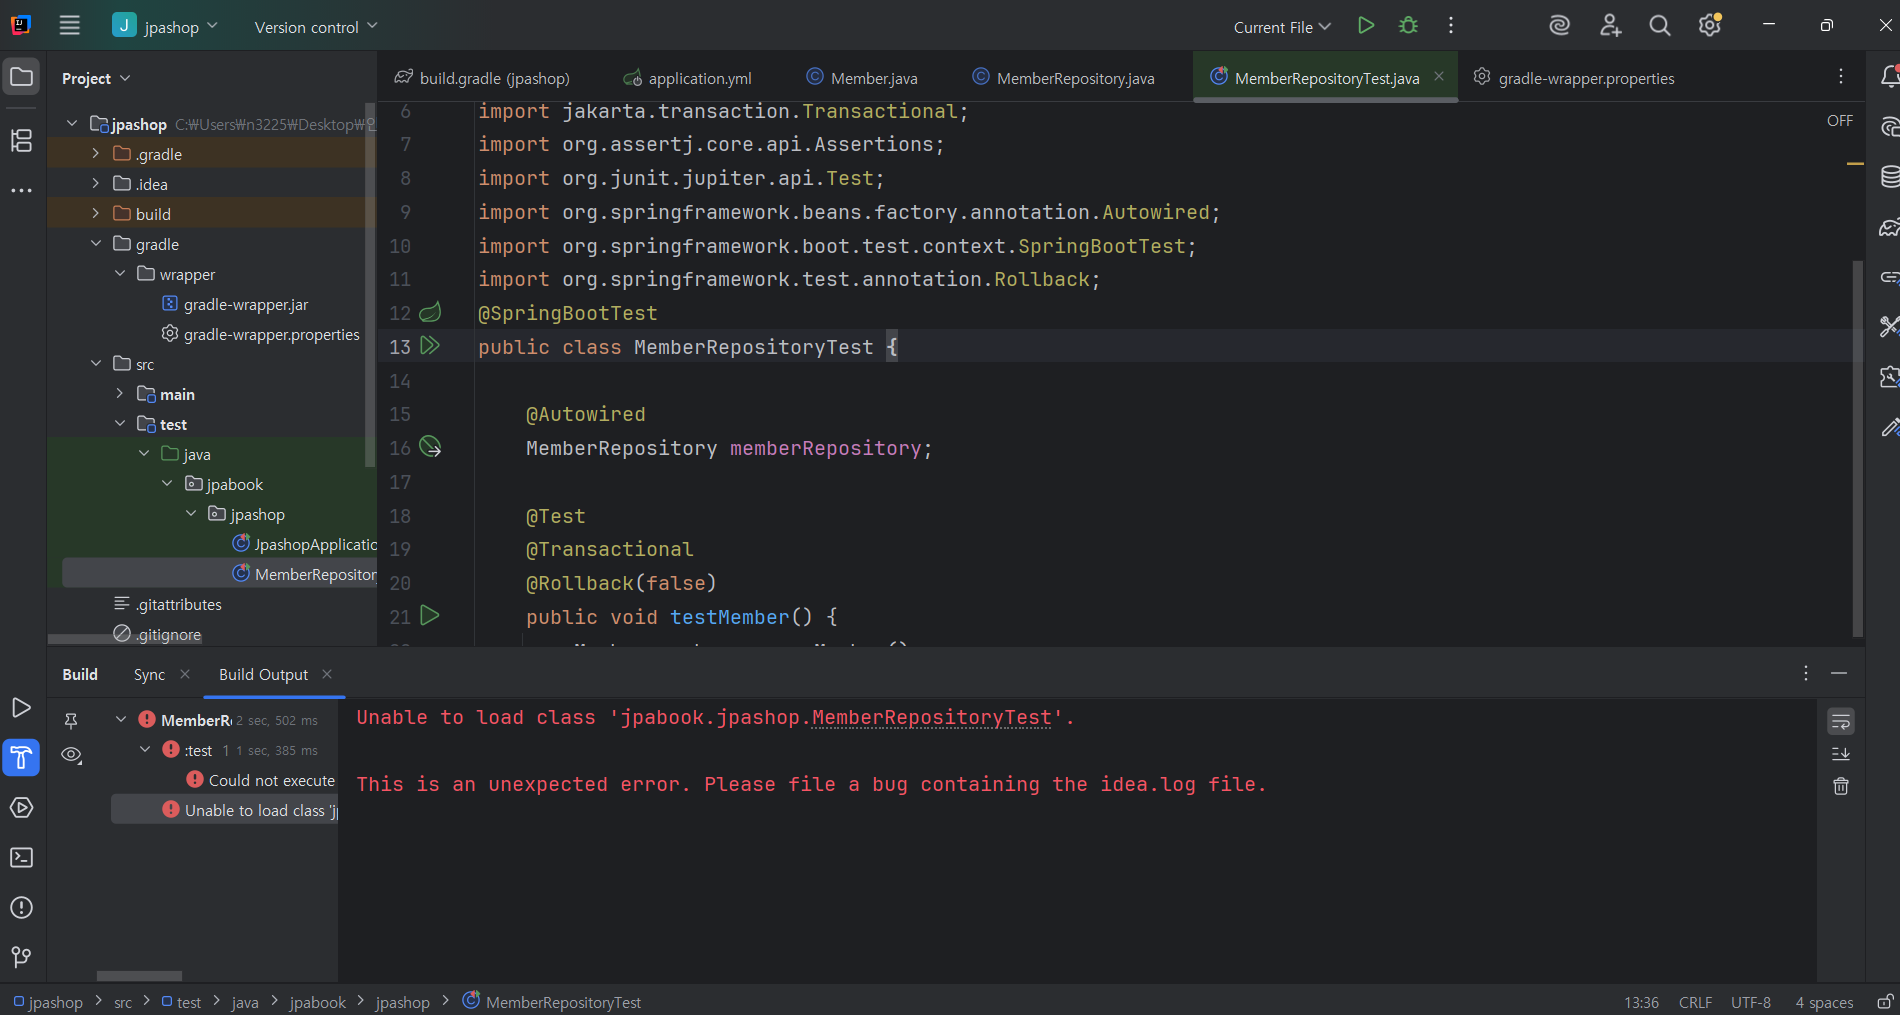Open the Terminal tool window
This screenshot has width=1900, height=1015.
[x=21, y=858]
